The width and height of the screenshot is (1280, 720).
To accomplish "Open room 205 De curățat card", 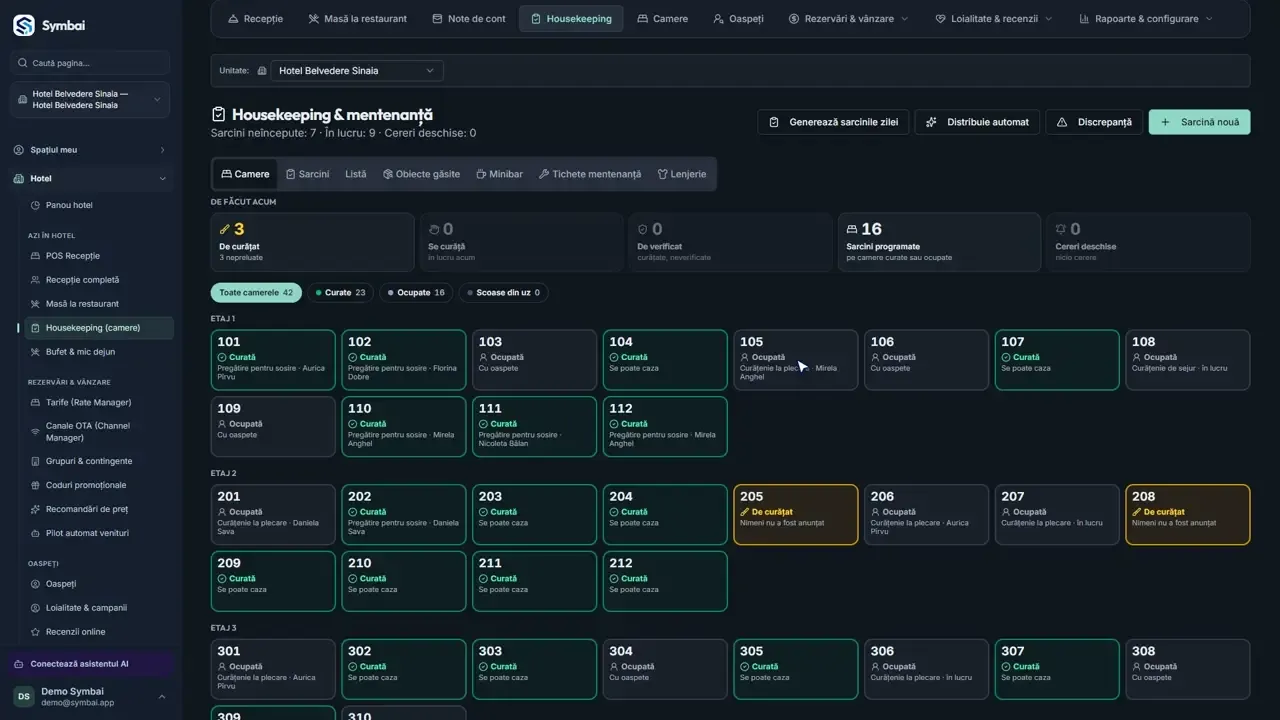I will pos(796,515).
